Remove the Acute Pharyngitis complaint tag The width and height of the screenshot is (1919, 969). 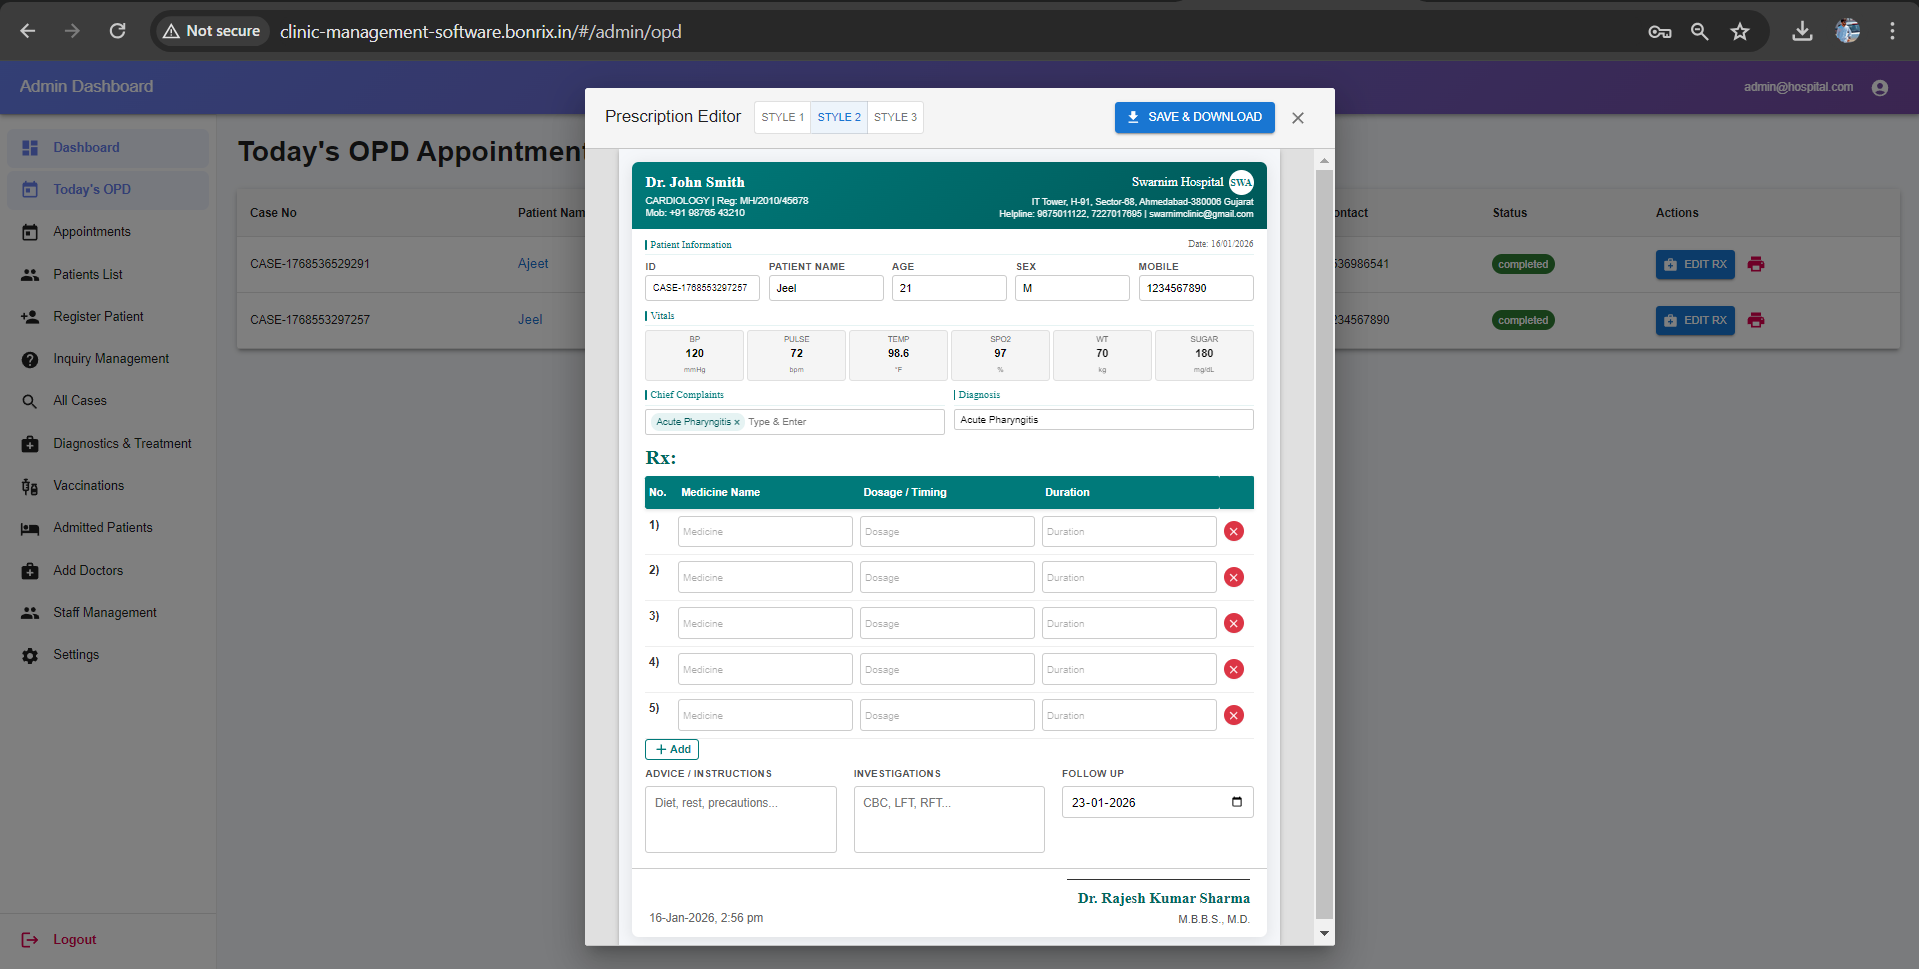[737, 421]
